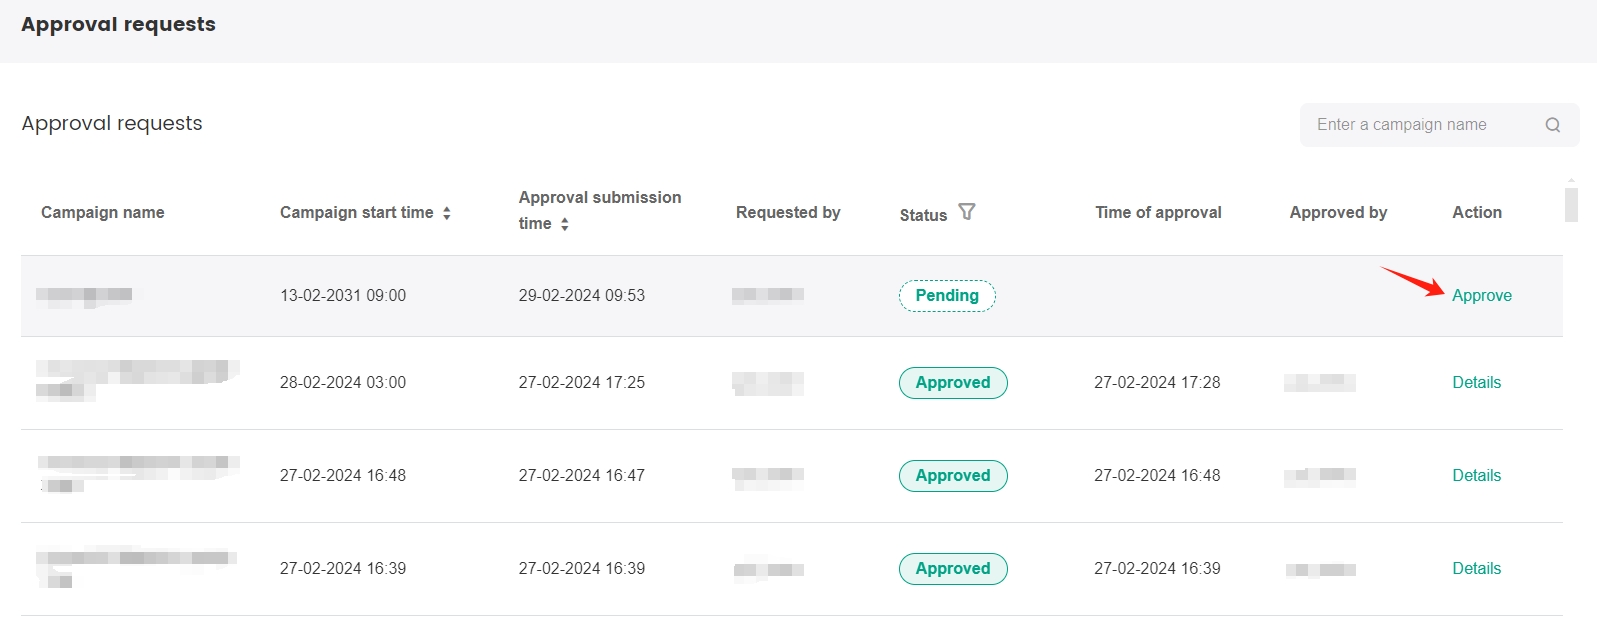This screenshot has height=622, width=1597.
Task: Open Details for 28-02-2024 03:00 campaign
Action: pyautogui.click(x=1476, y=383)
